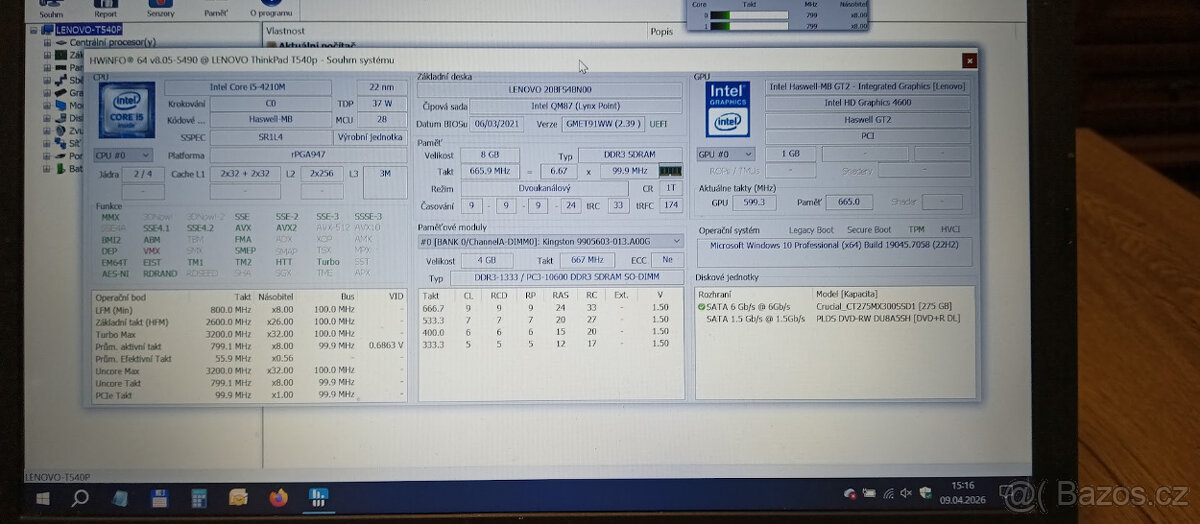Viewport: 1200px width, 524px height.
Task: Click the Turbo Max row in clocks table
Action: 250,334
